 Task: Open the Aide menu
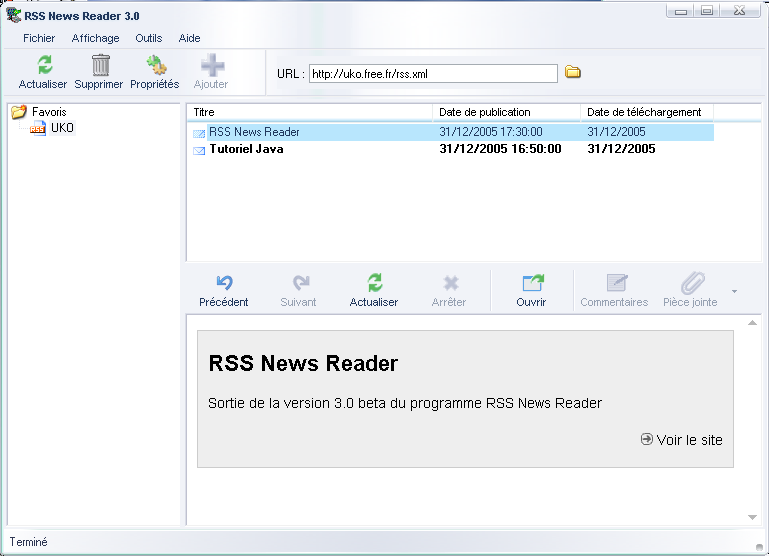[x=189, y=38]
